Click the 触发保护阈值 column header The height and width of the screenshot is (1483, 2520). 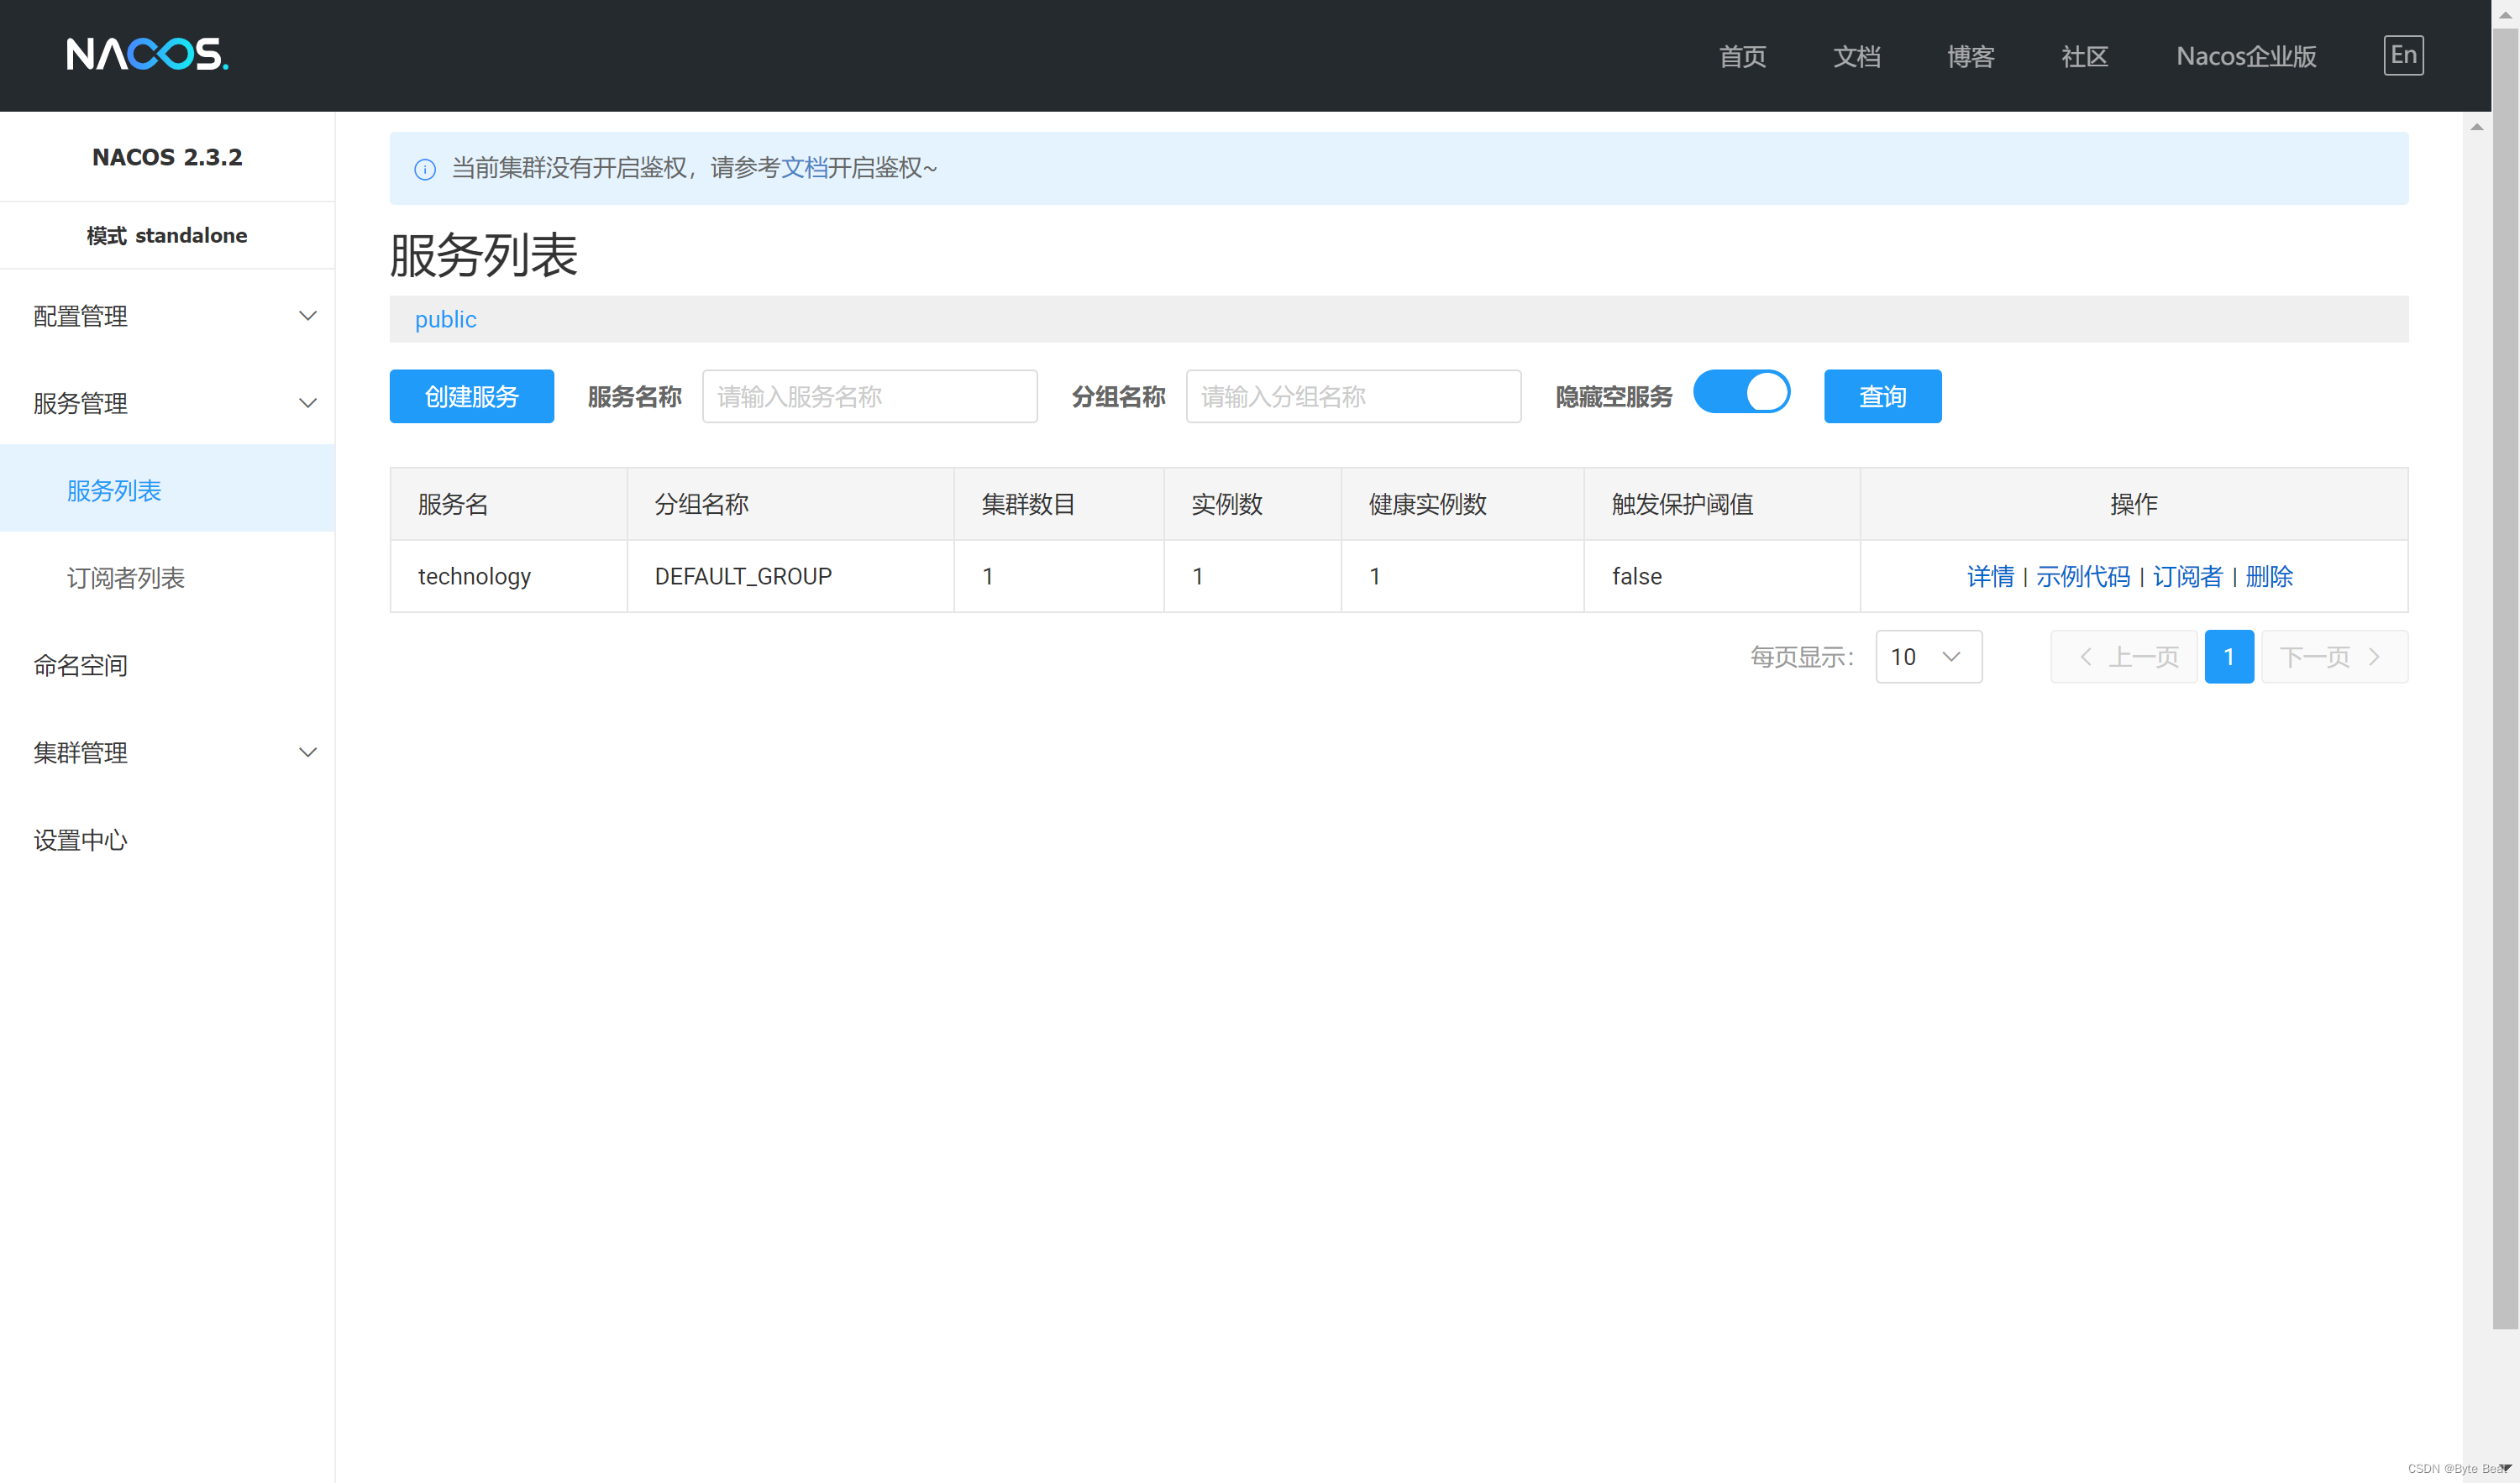point(1721,504)
